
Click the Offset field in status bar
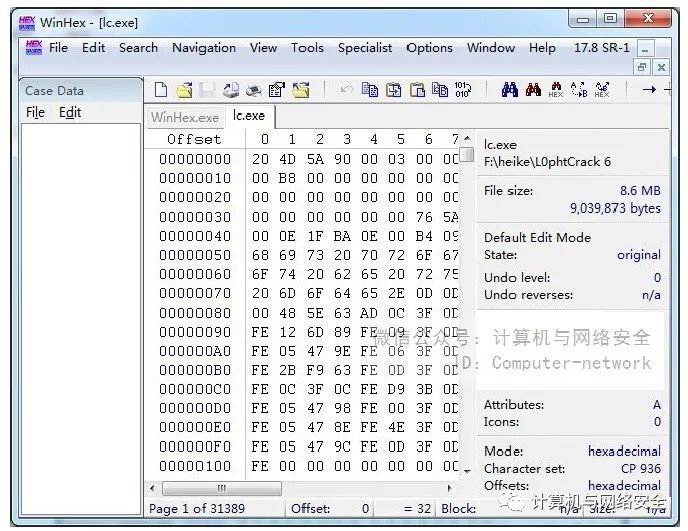pyautogui.click(x=330, y=509)
